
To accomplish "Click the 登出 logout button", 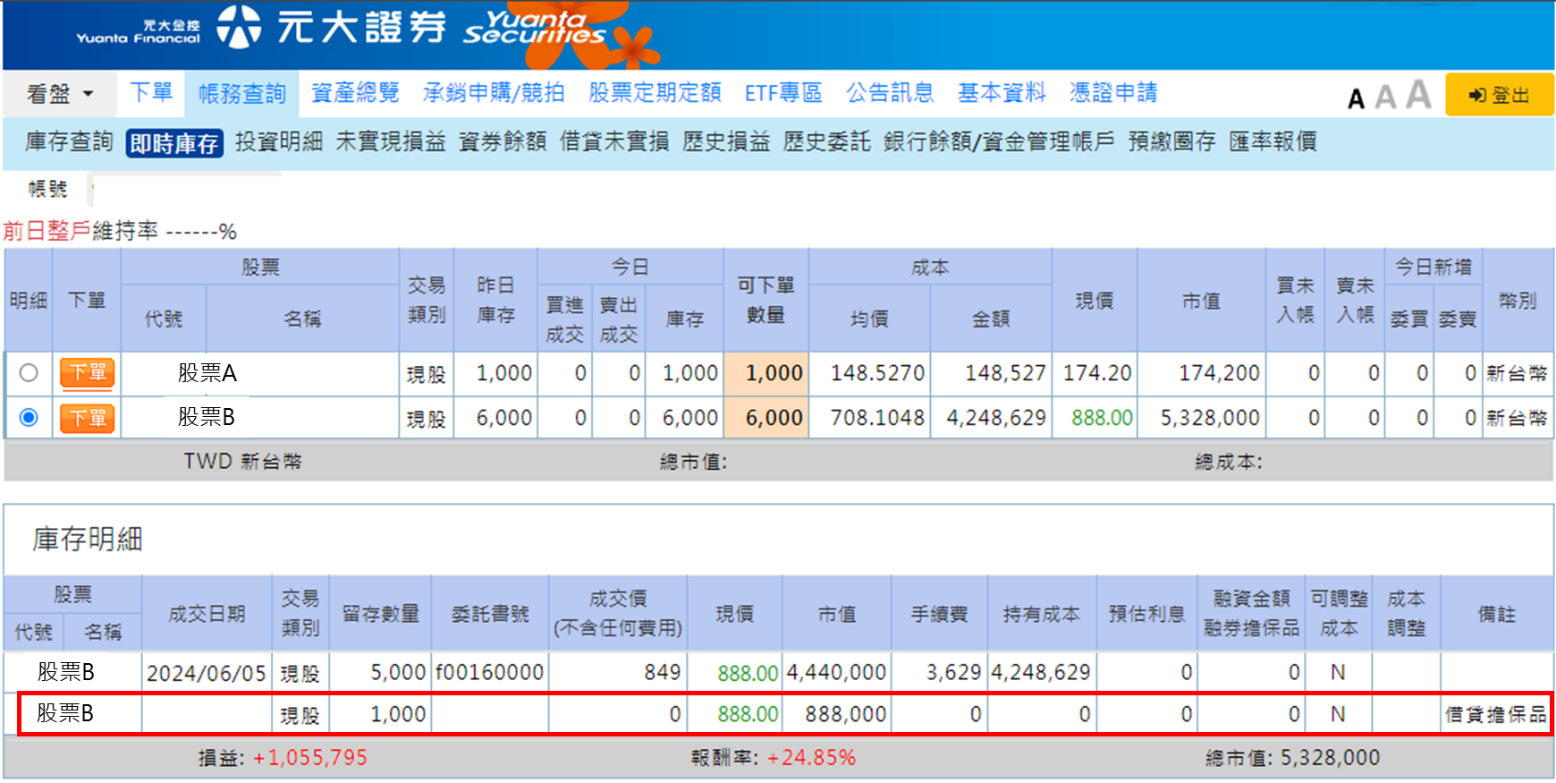I will pos(1499,95).
